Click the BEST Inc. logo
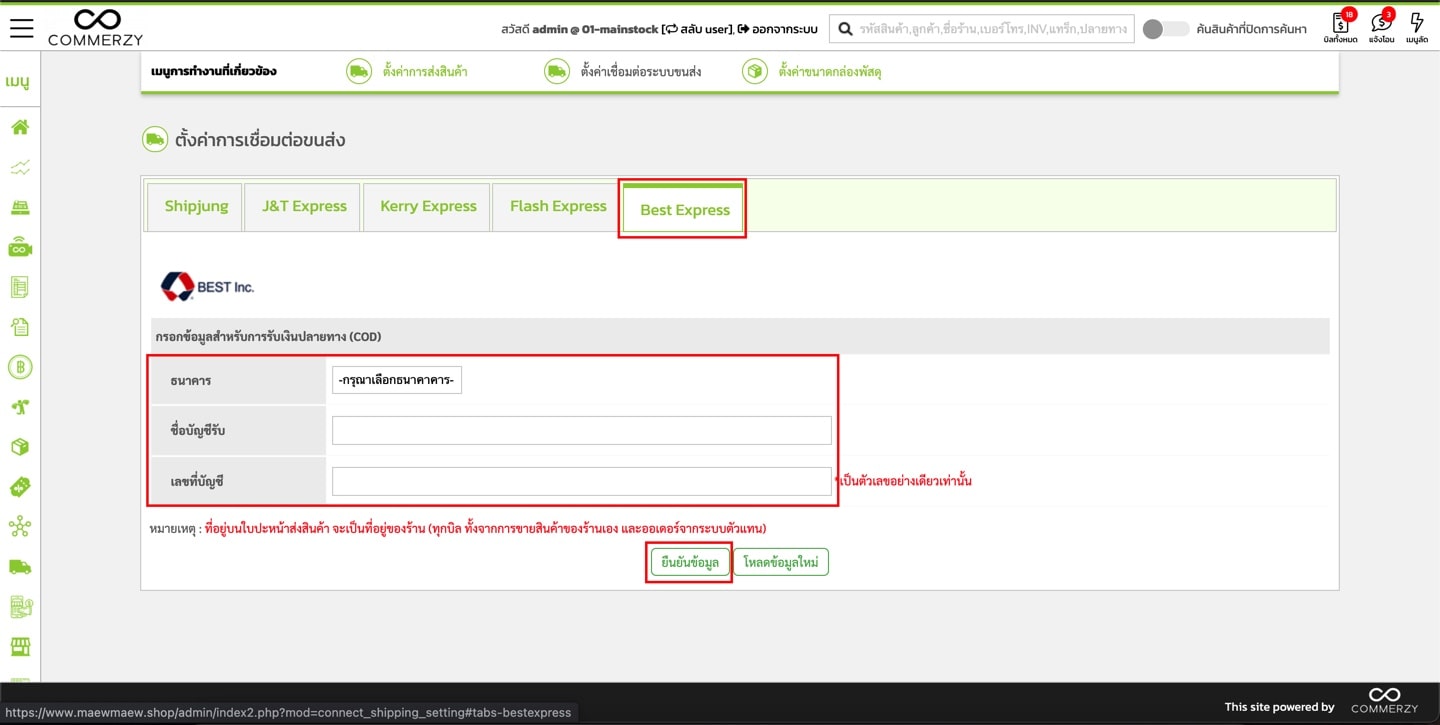This screenshot has height=725, width=1440. point(208,287)
